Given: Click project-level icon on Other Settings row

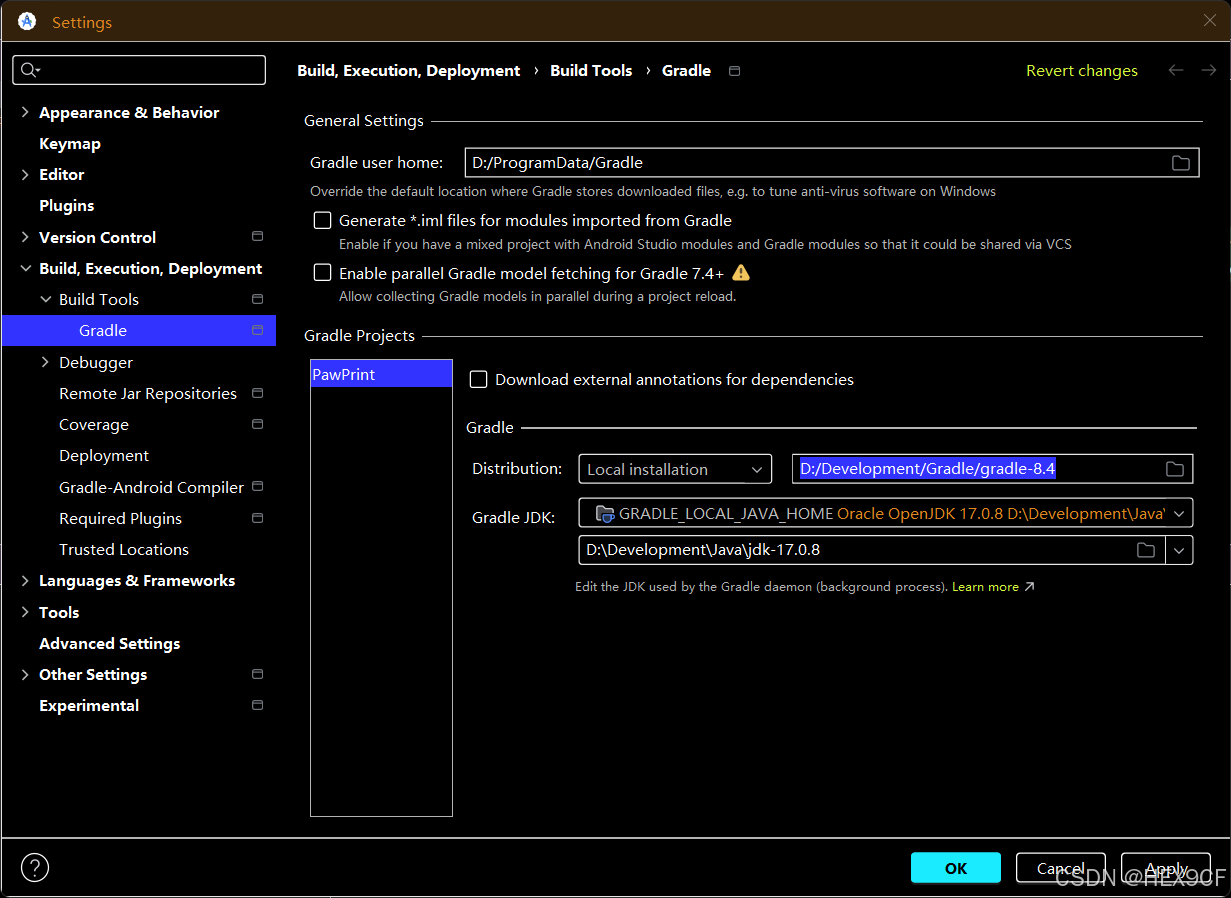Looking at the screenshot, I should click(x=257, y=674).
